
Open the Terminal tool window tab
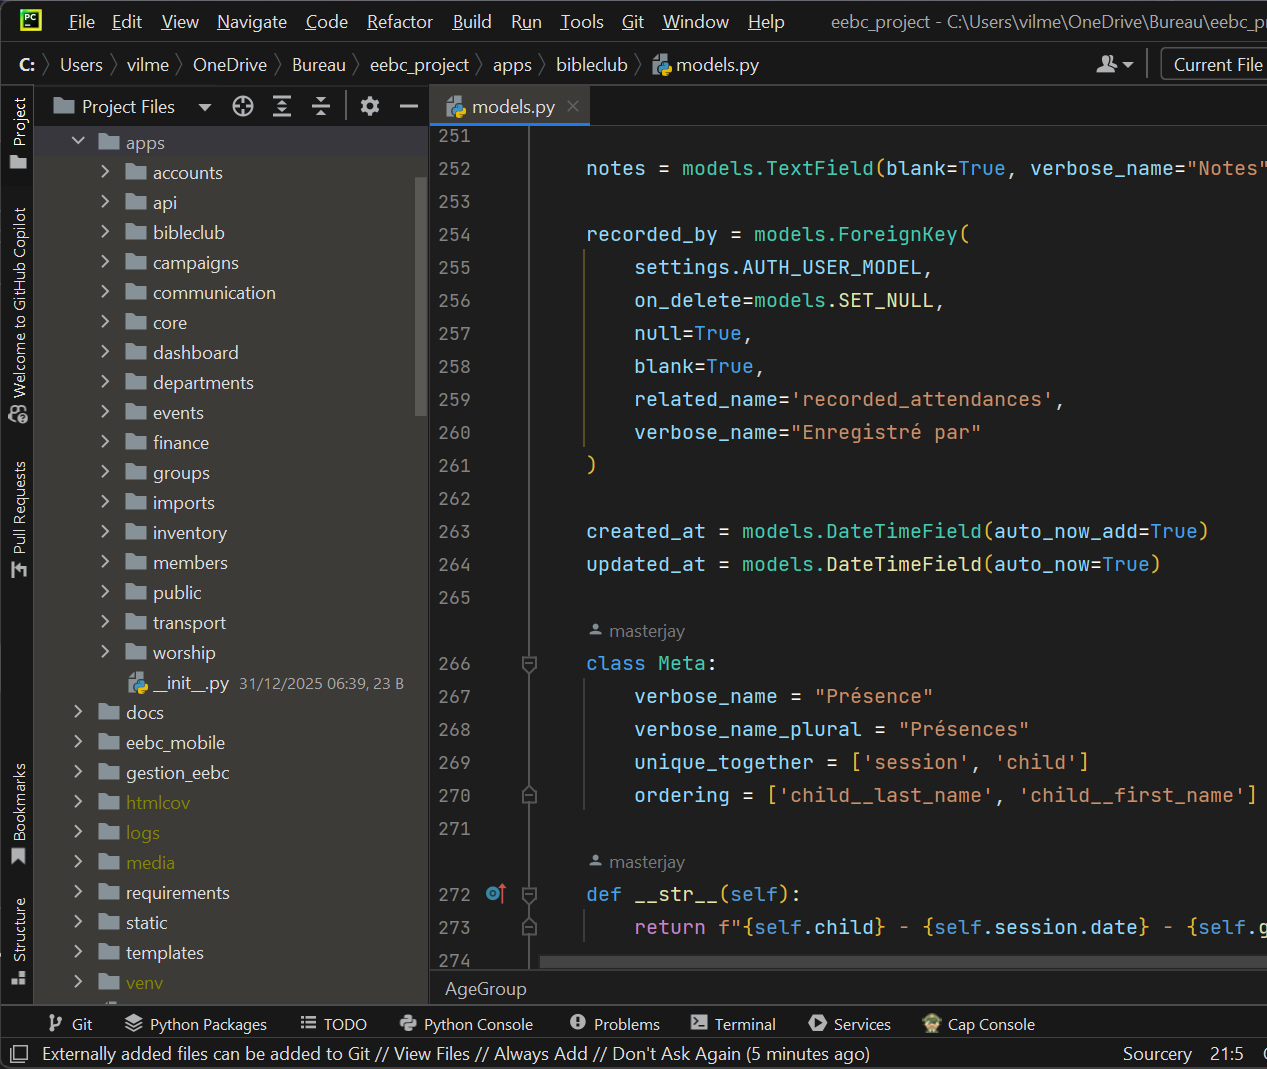(x=733, y=1024)
